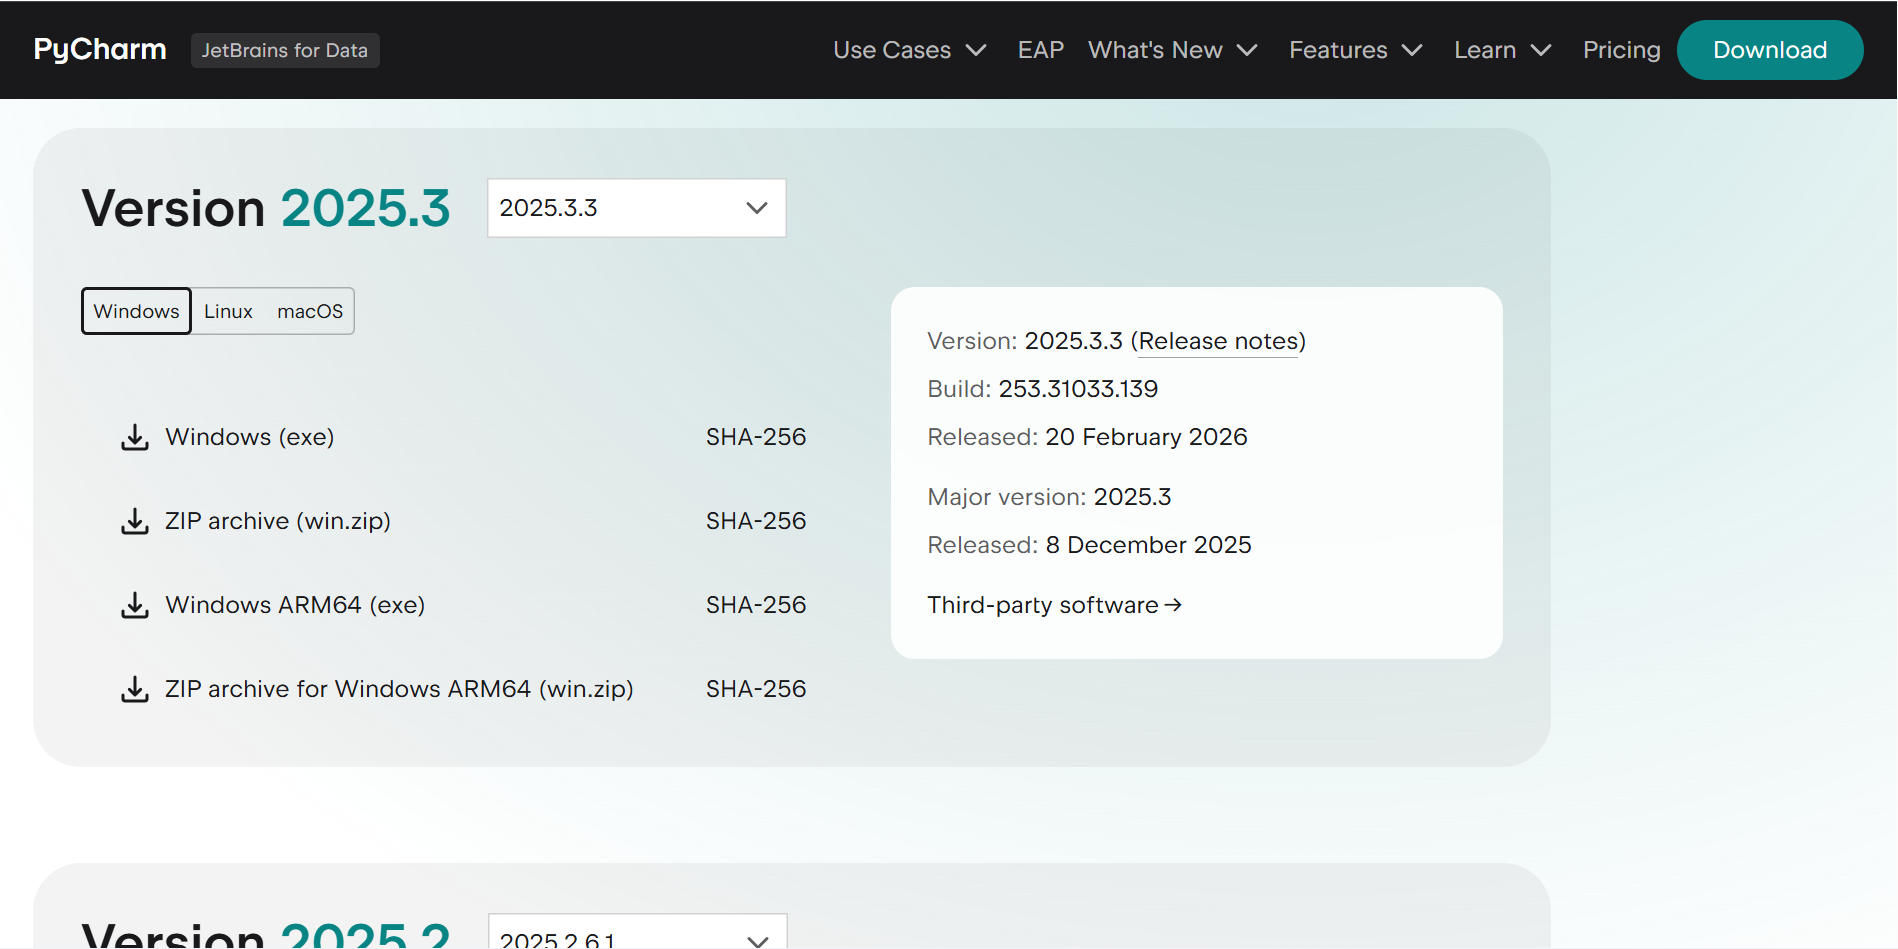The width and height of the screenshot is (1898, 949).
Task: Click download icon for Windows (exe)
Action: [135, 437]
